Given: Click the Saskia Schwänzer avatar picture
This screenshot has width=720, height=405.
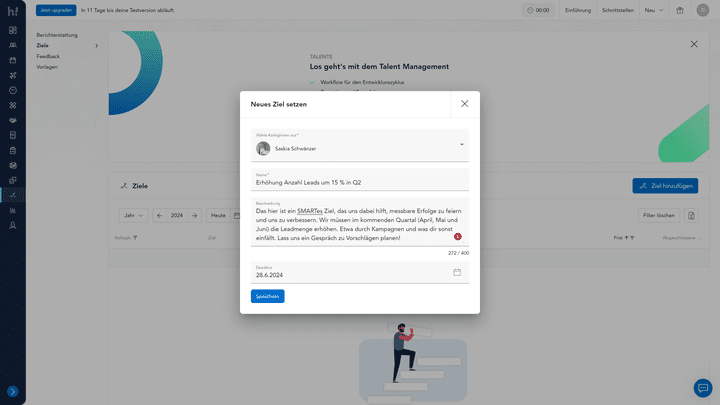Looking at the screenshot, I should click(263, 148).
